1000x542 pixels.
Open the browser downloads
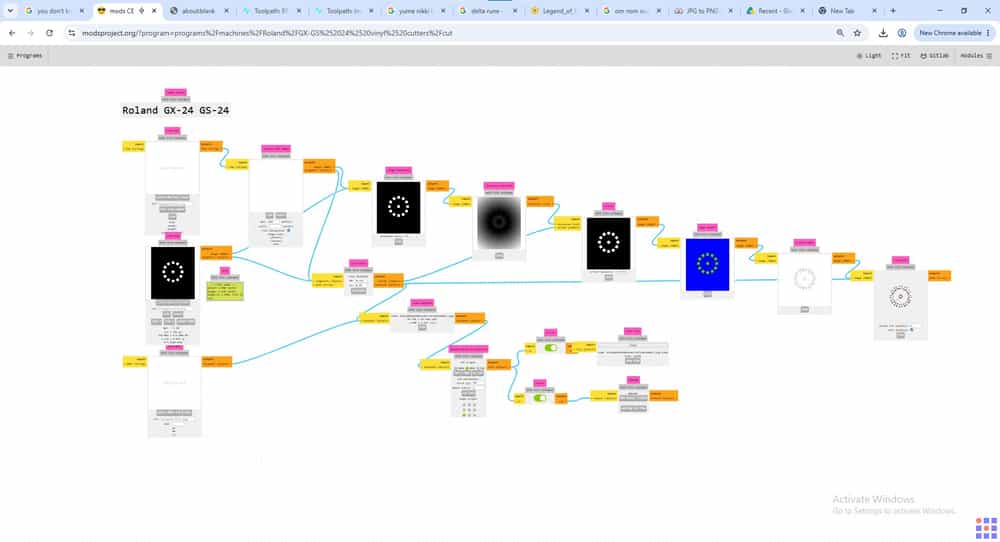[883, 33]
